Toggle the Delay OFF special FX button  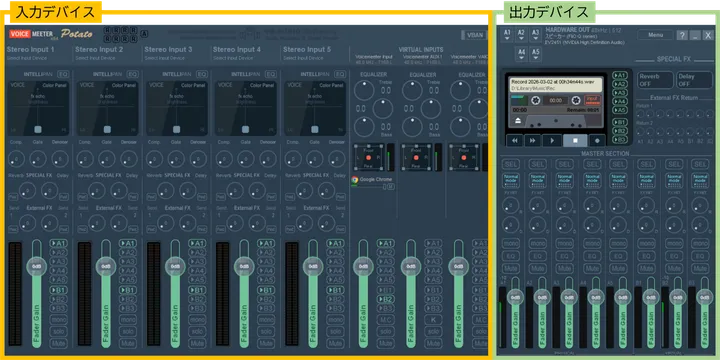(694, 80)
